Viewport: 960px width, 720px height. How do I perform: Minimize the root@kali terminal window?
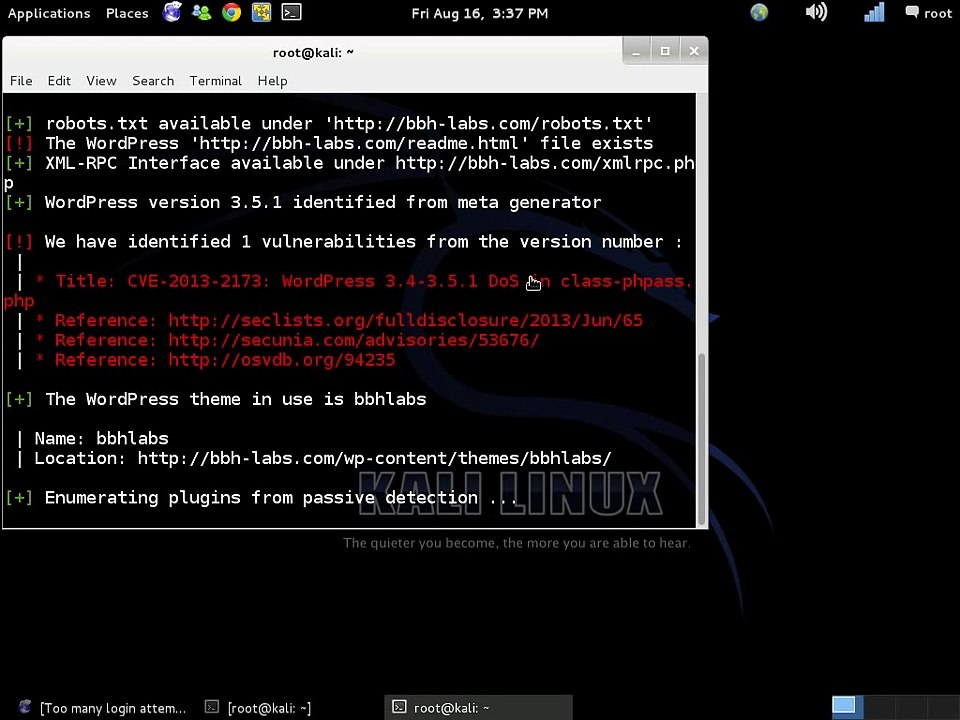tap(637, 51)
